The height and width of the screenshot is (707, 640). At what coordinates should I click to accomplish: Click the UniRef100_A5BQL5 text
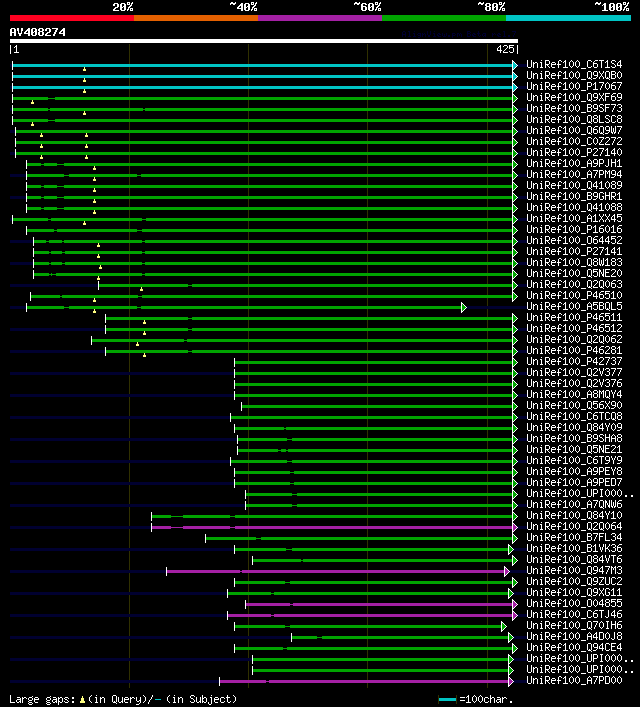click(574, 306)
